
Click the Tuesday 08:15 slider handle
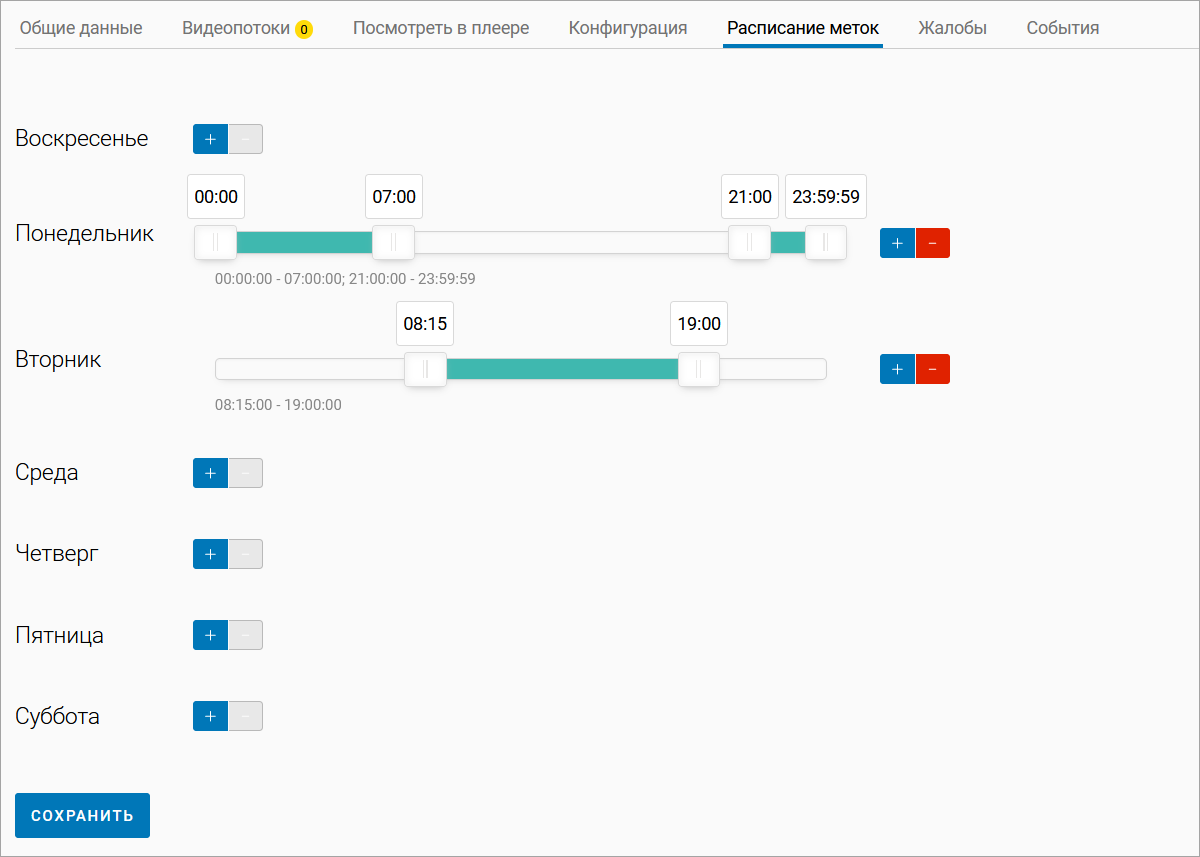click(x=425, y=369)
